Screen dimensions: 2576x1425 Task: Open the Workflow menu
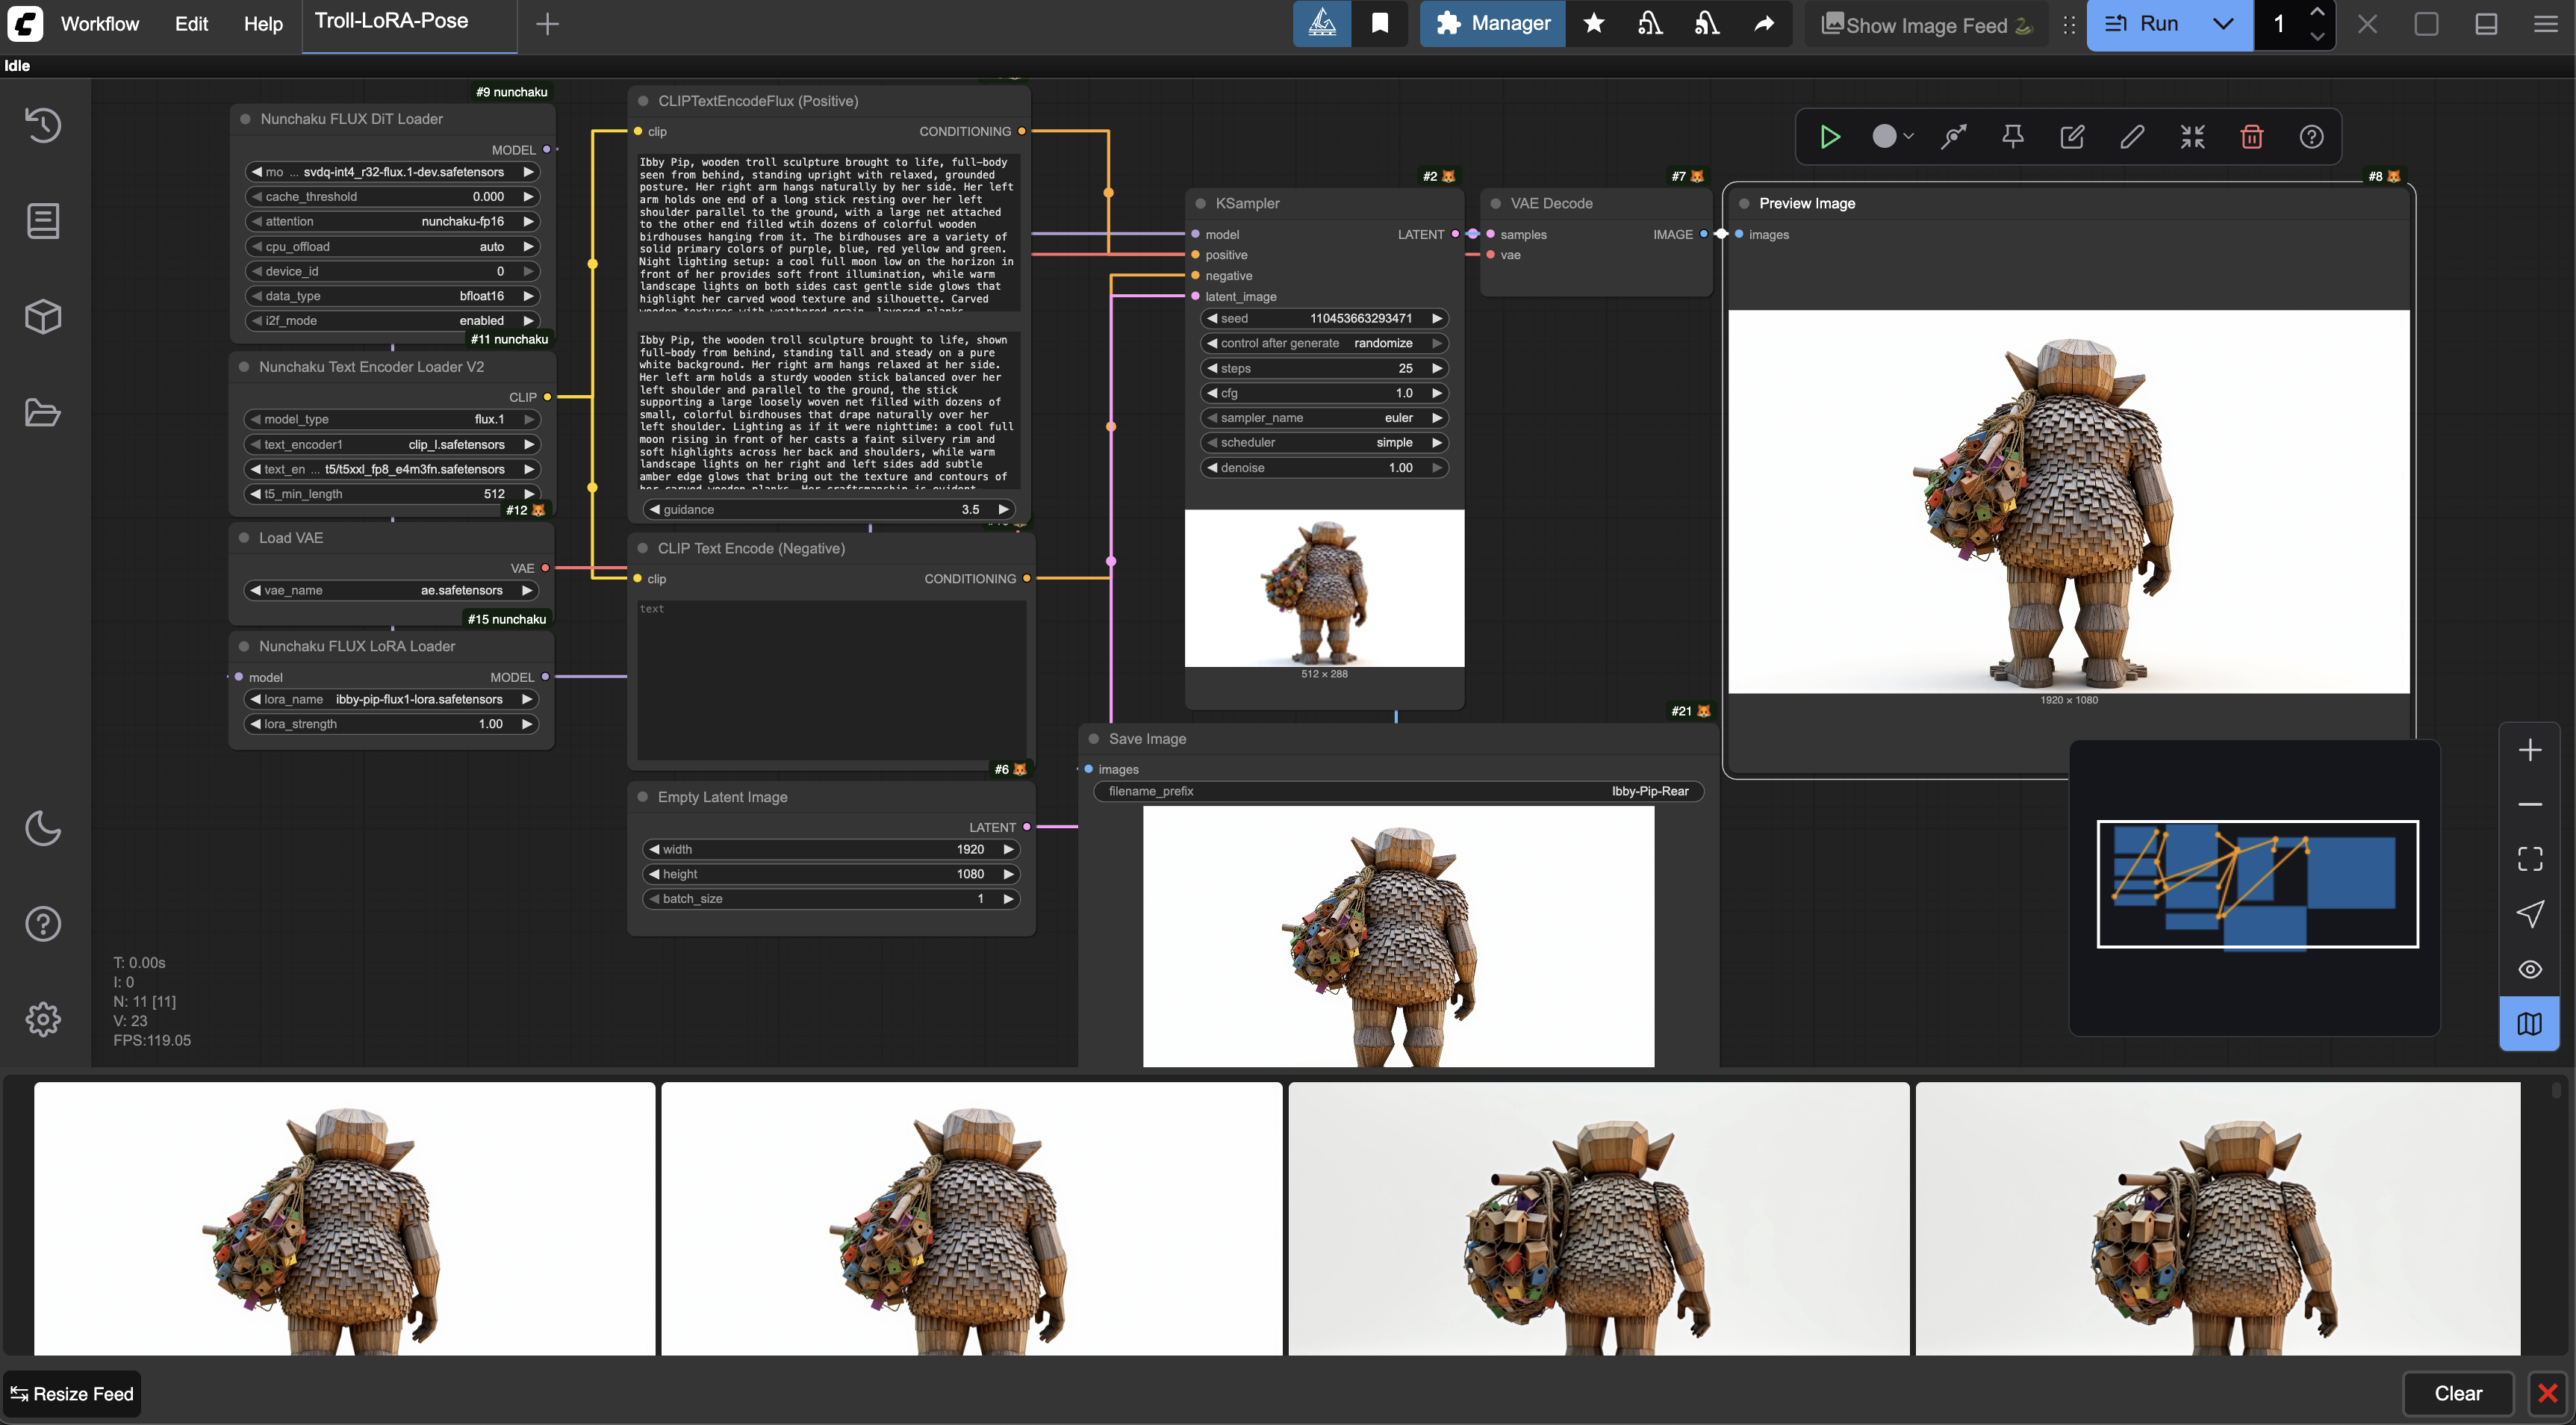click(100, 24)
